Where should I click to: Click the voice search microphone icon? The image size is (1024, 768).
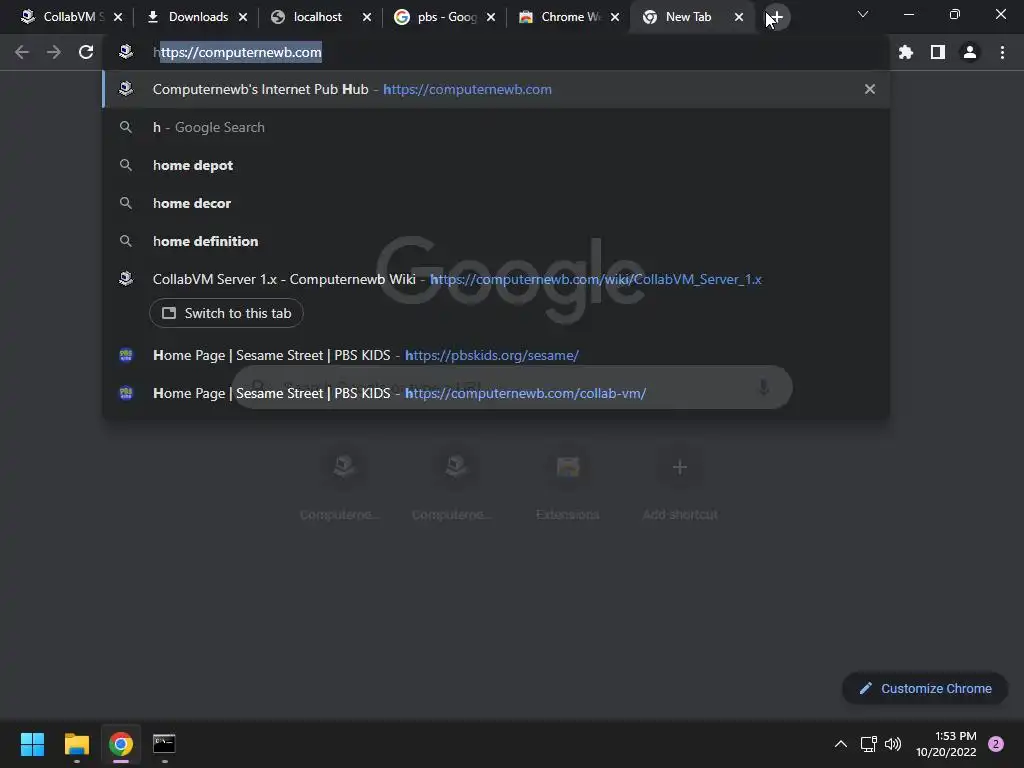[x=763, y=387]
